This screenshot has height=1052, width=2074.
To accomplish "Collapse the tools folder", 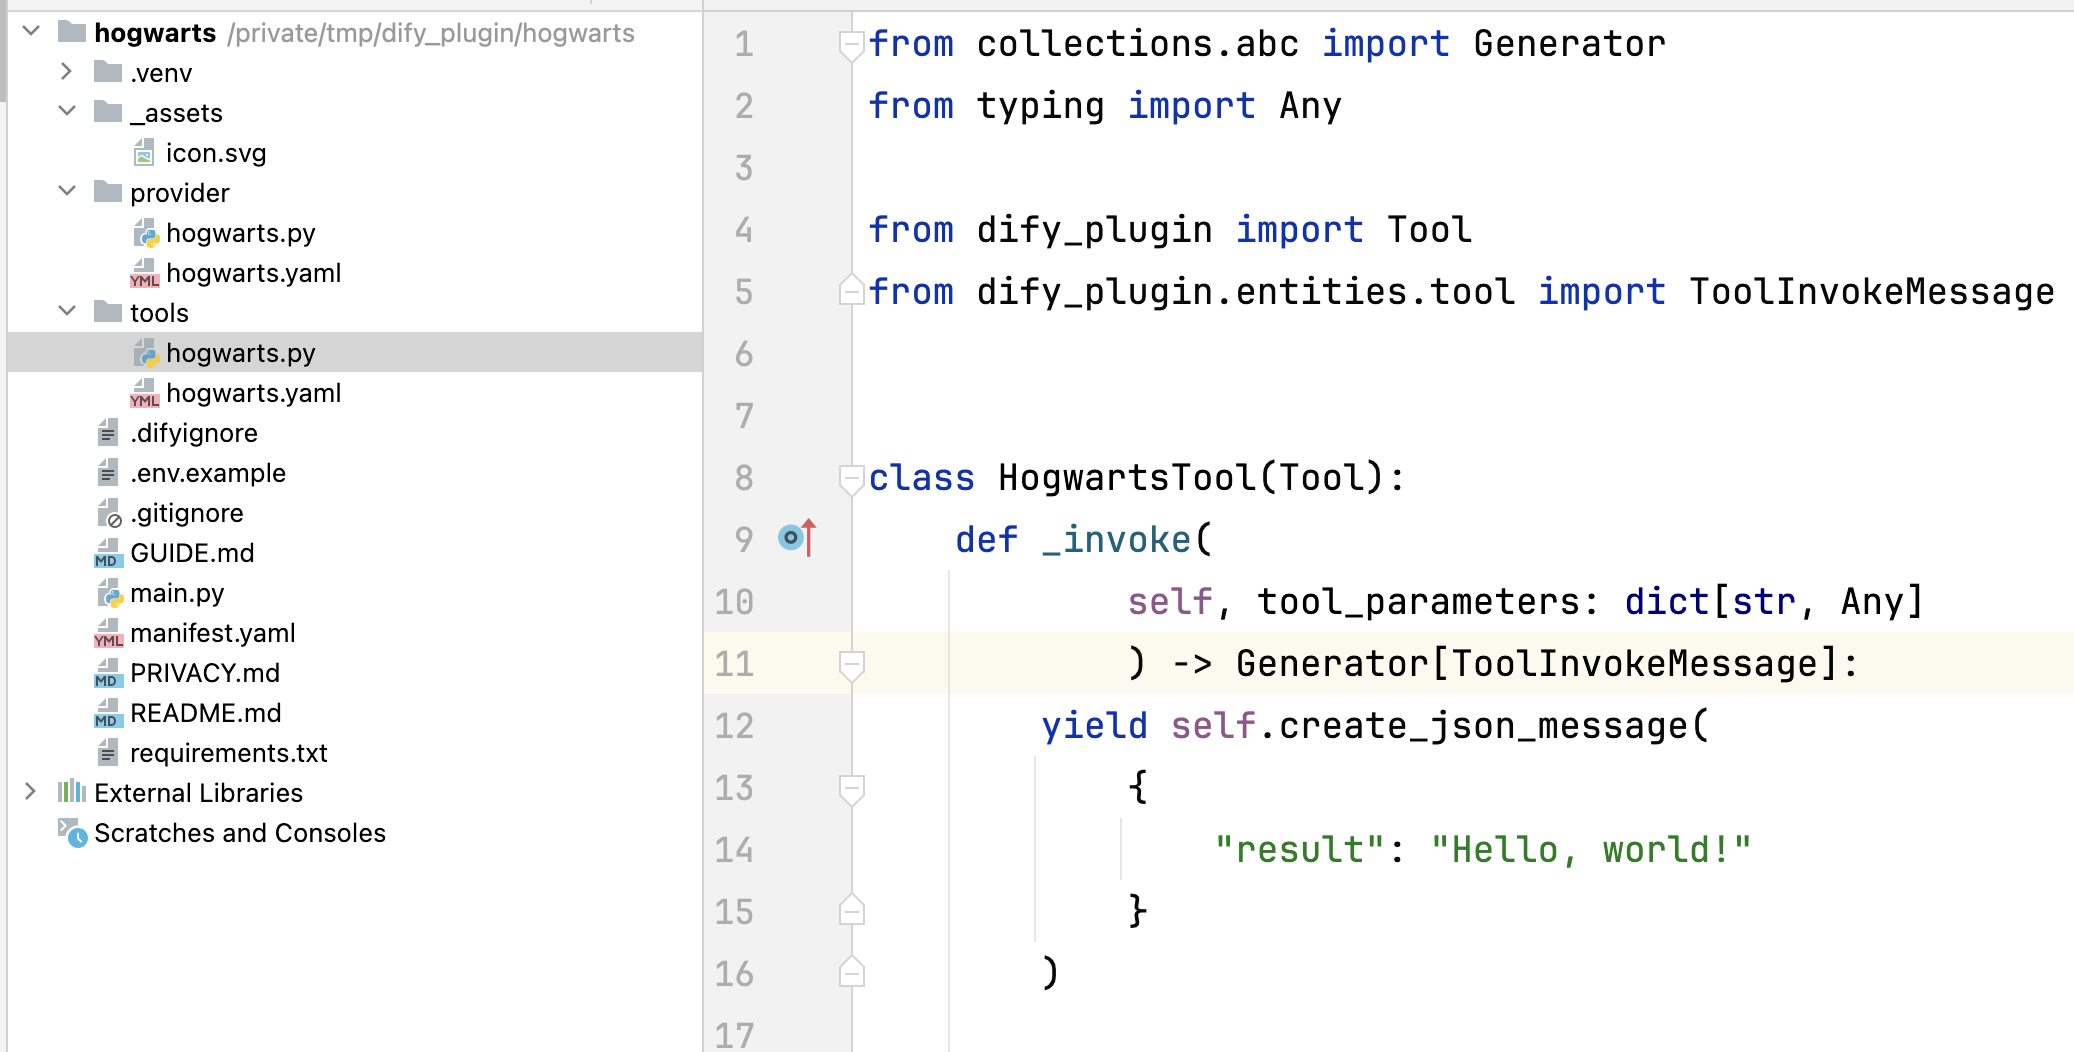I will coord(67,311).
